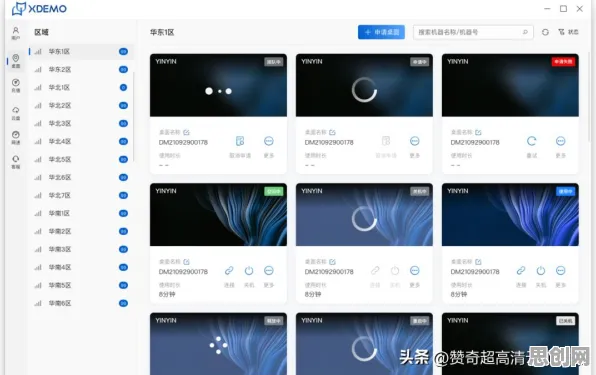The image size is (596, 375).
Task: Open 更多 on the blue-badge card
Action: point(561,271)
